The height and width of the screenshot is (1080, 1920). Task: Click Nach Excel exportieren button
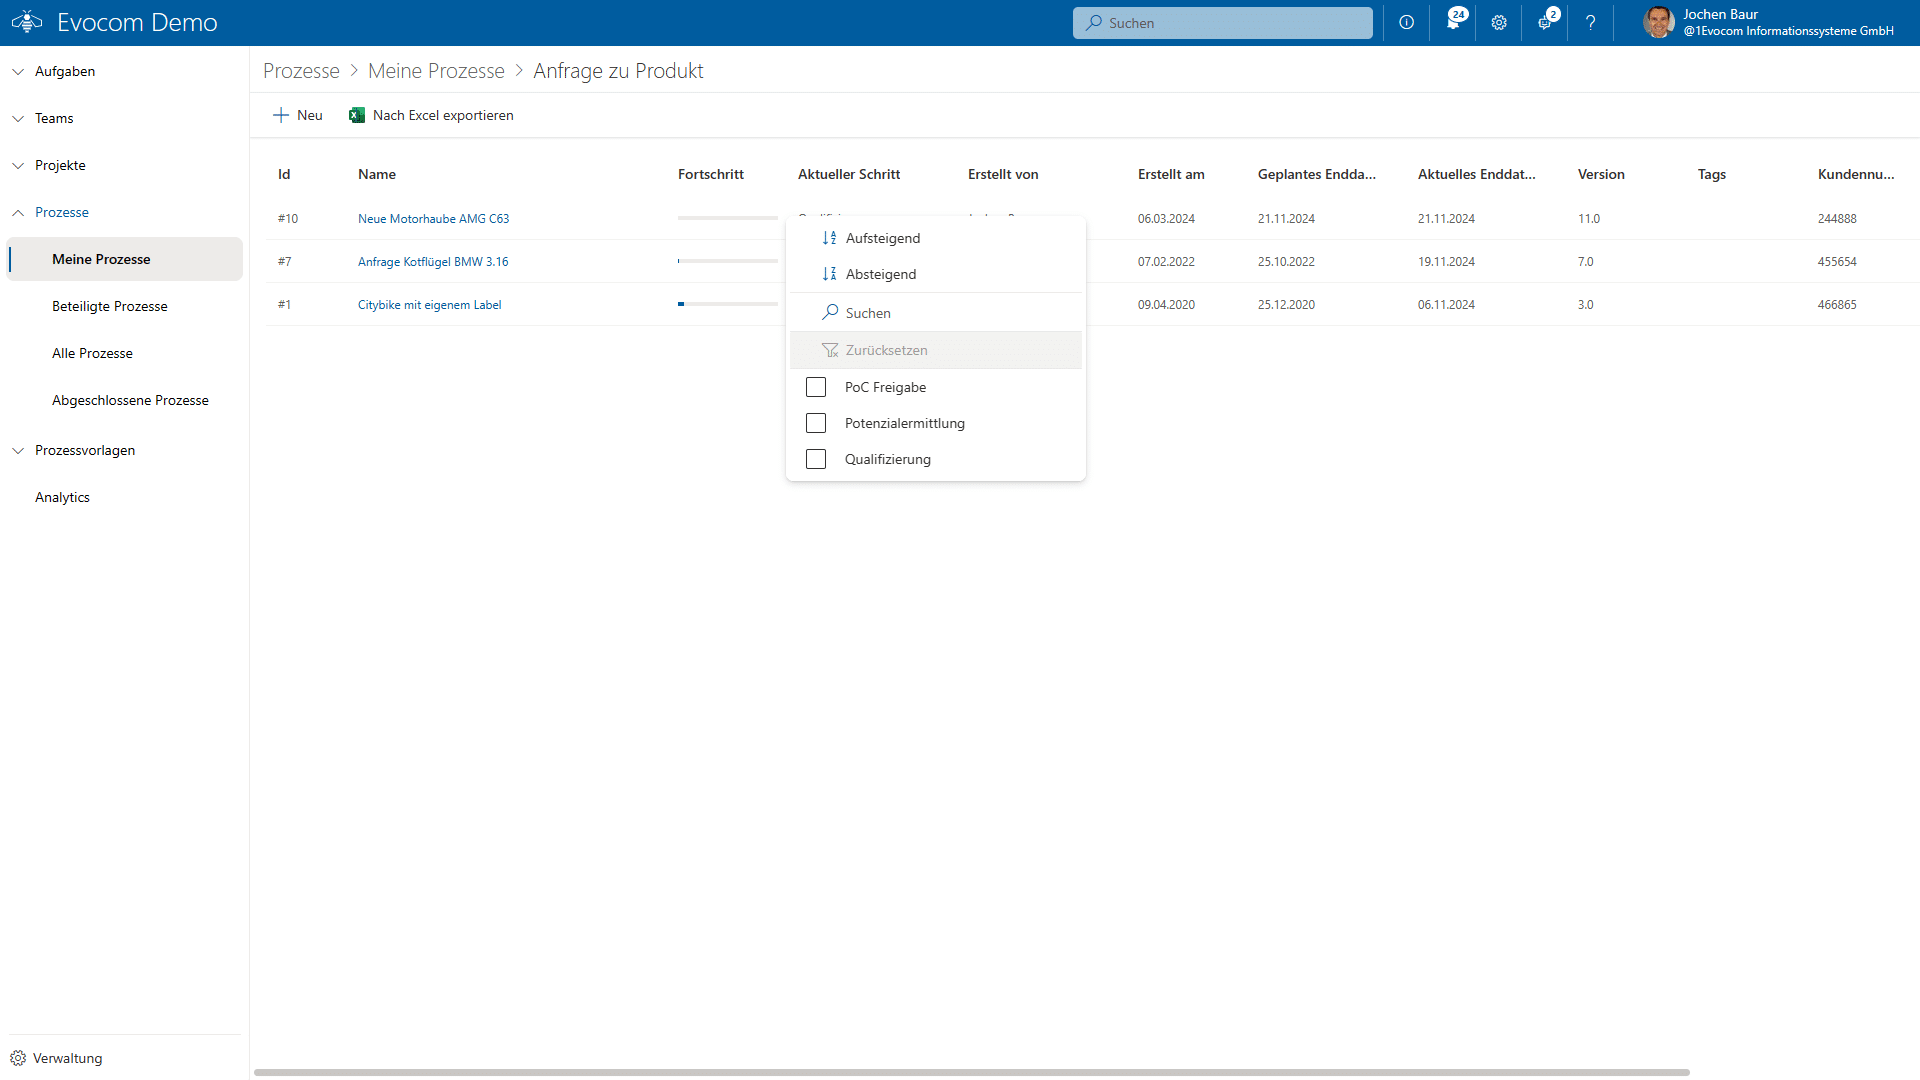click(x=431, y=115)
